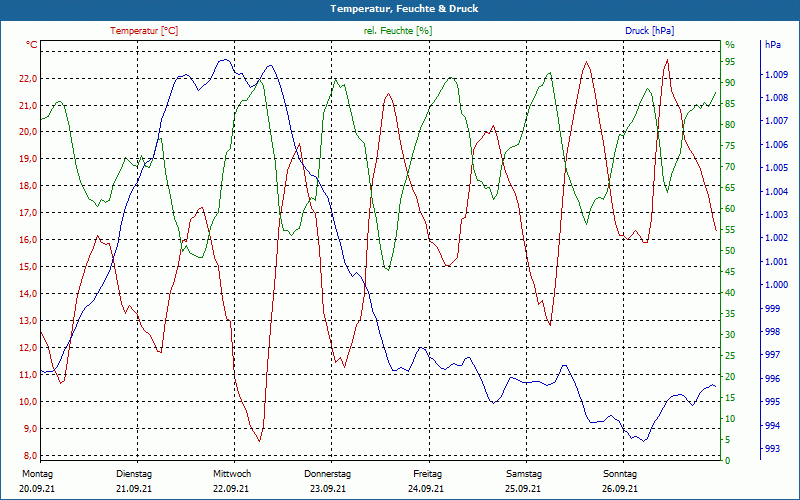This screenshot has width=800, height=500.
Task: Click the temperature tick '20,0'
Action: coord(29,132)
